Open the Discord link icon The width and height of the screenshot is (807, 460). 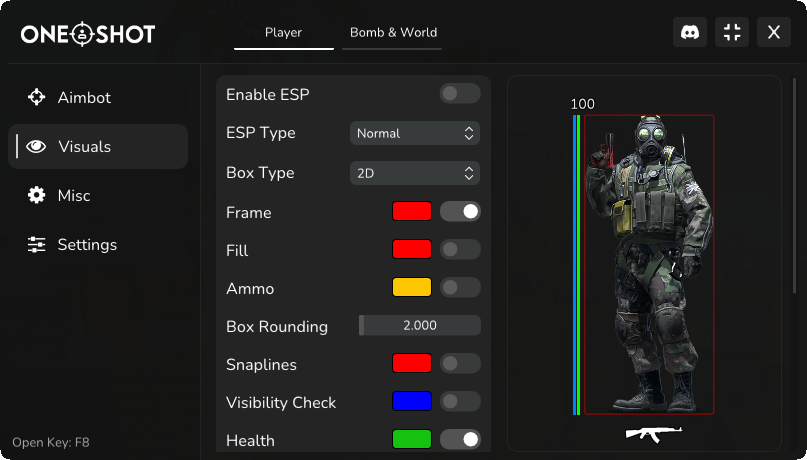point(690,32)
